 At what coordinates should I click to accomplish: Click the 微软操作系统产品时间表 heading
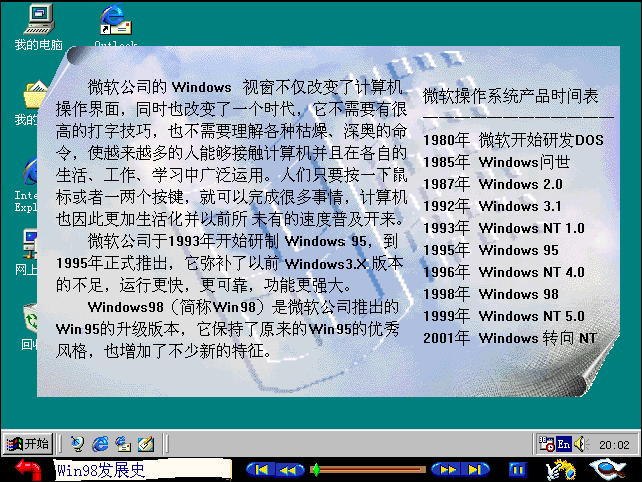coord(510,96)
